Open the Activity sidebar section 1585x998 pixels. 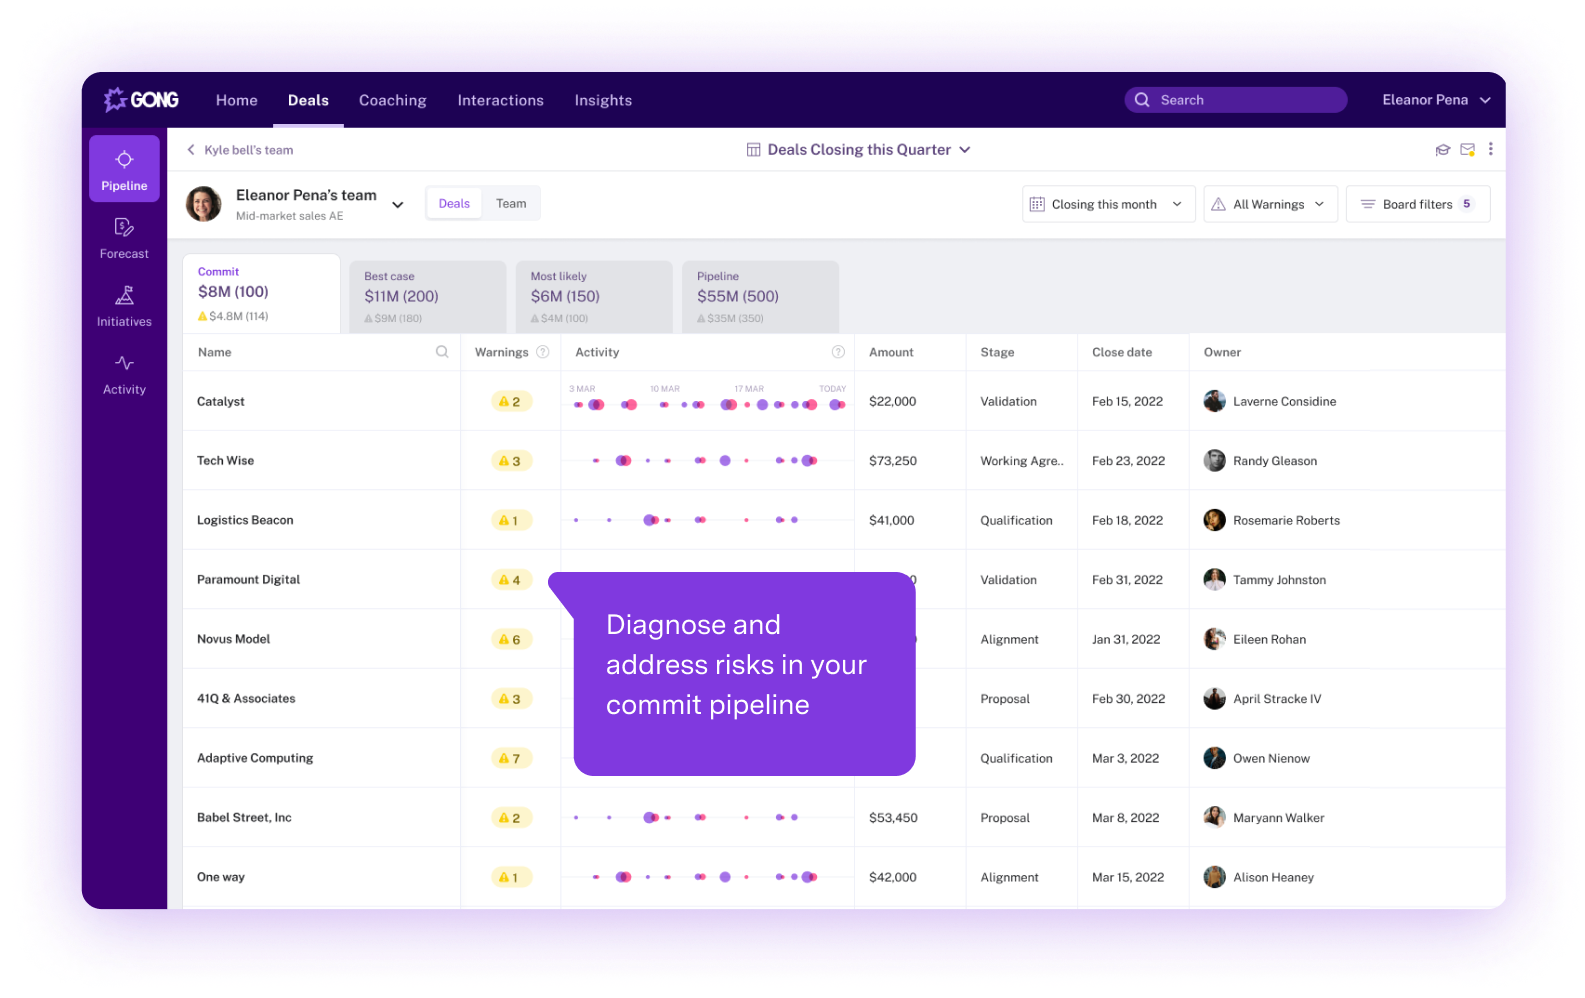tap(124, 374)
